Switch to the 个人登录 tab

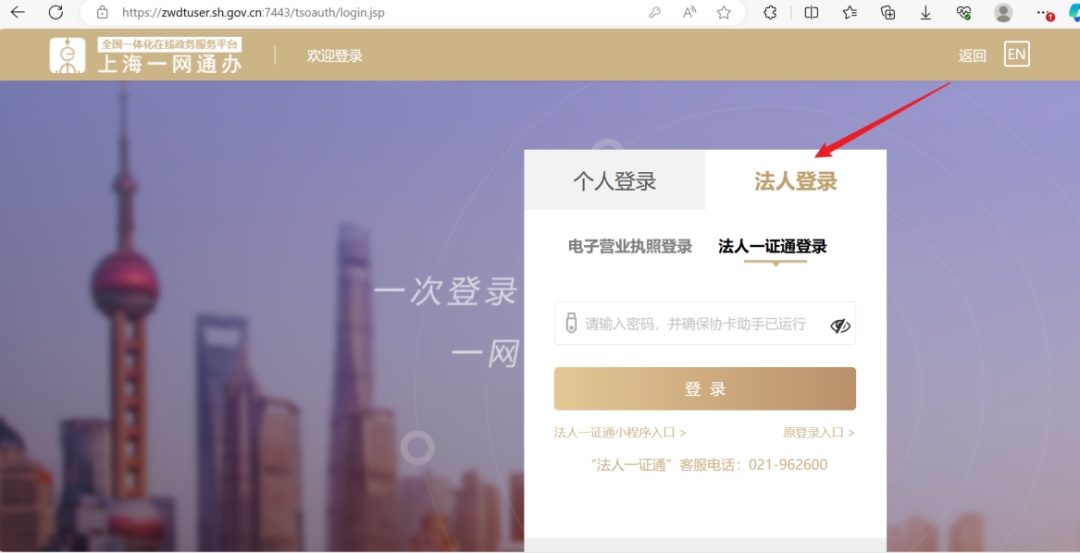point(614,181)
